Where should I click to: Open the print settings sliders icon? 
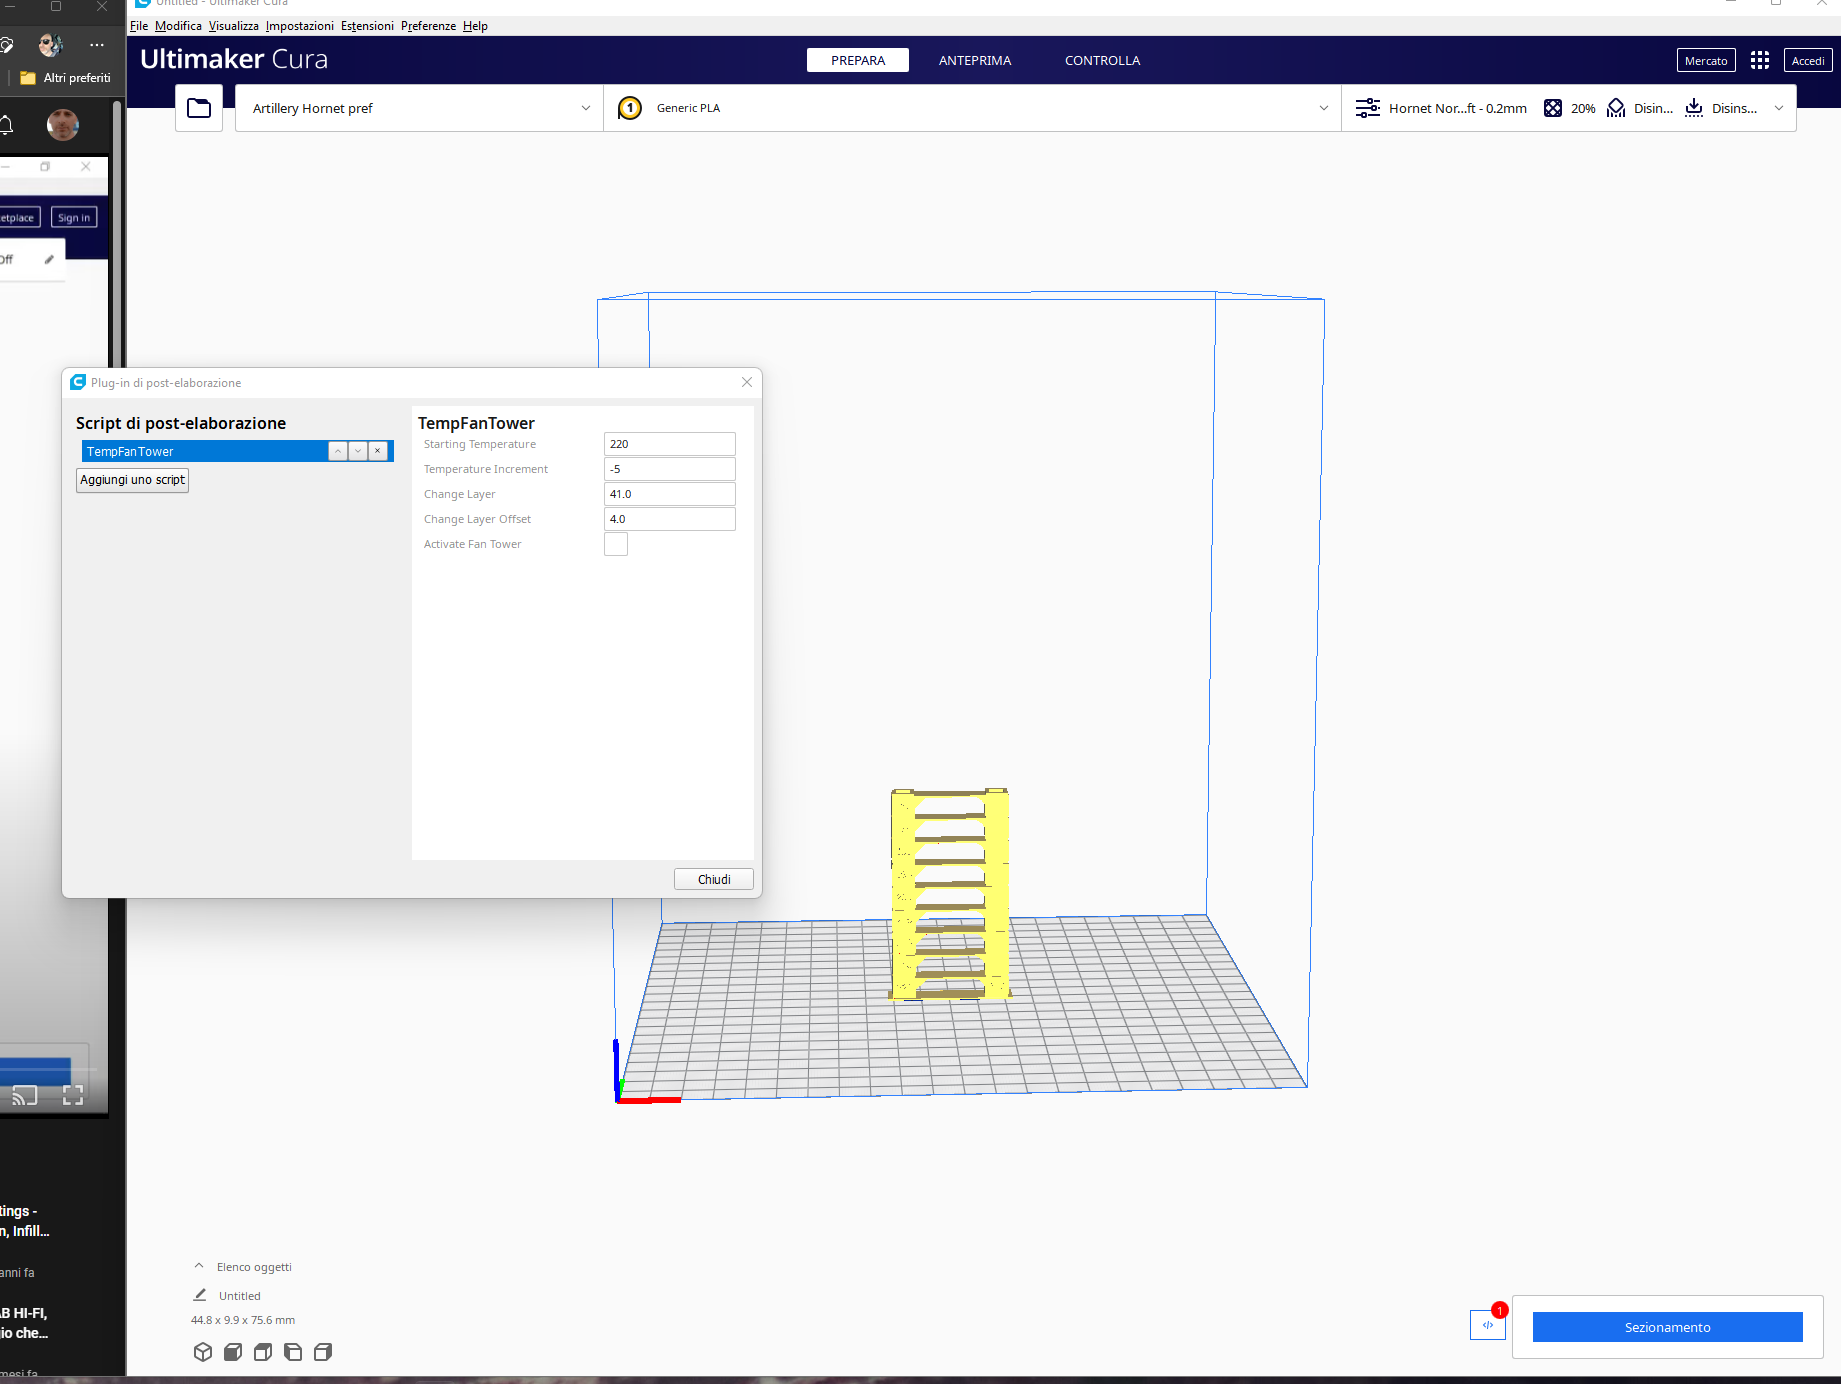tap(1367, 108)
